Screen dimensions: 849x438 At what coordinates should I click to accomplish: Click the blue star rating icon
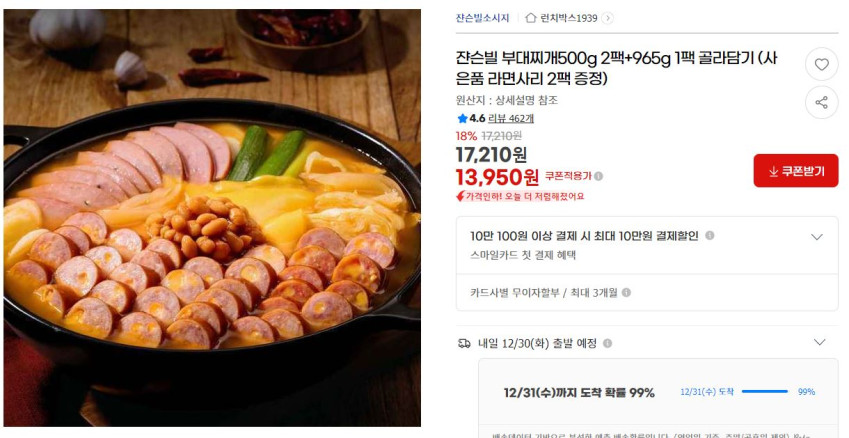(x=462, y=118)
